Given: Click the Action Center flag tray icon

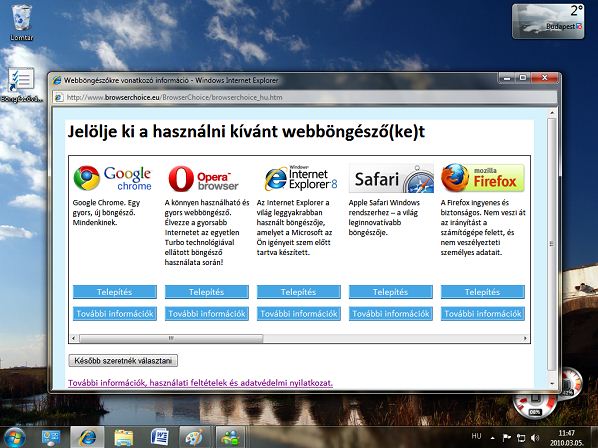Looking at the screenshot, I should point(506,437).
